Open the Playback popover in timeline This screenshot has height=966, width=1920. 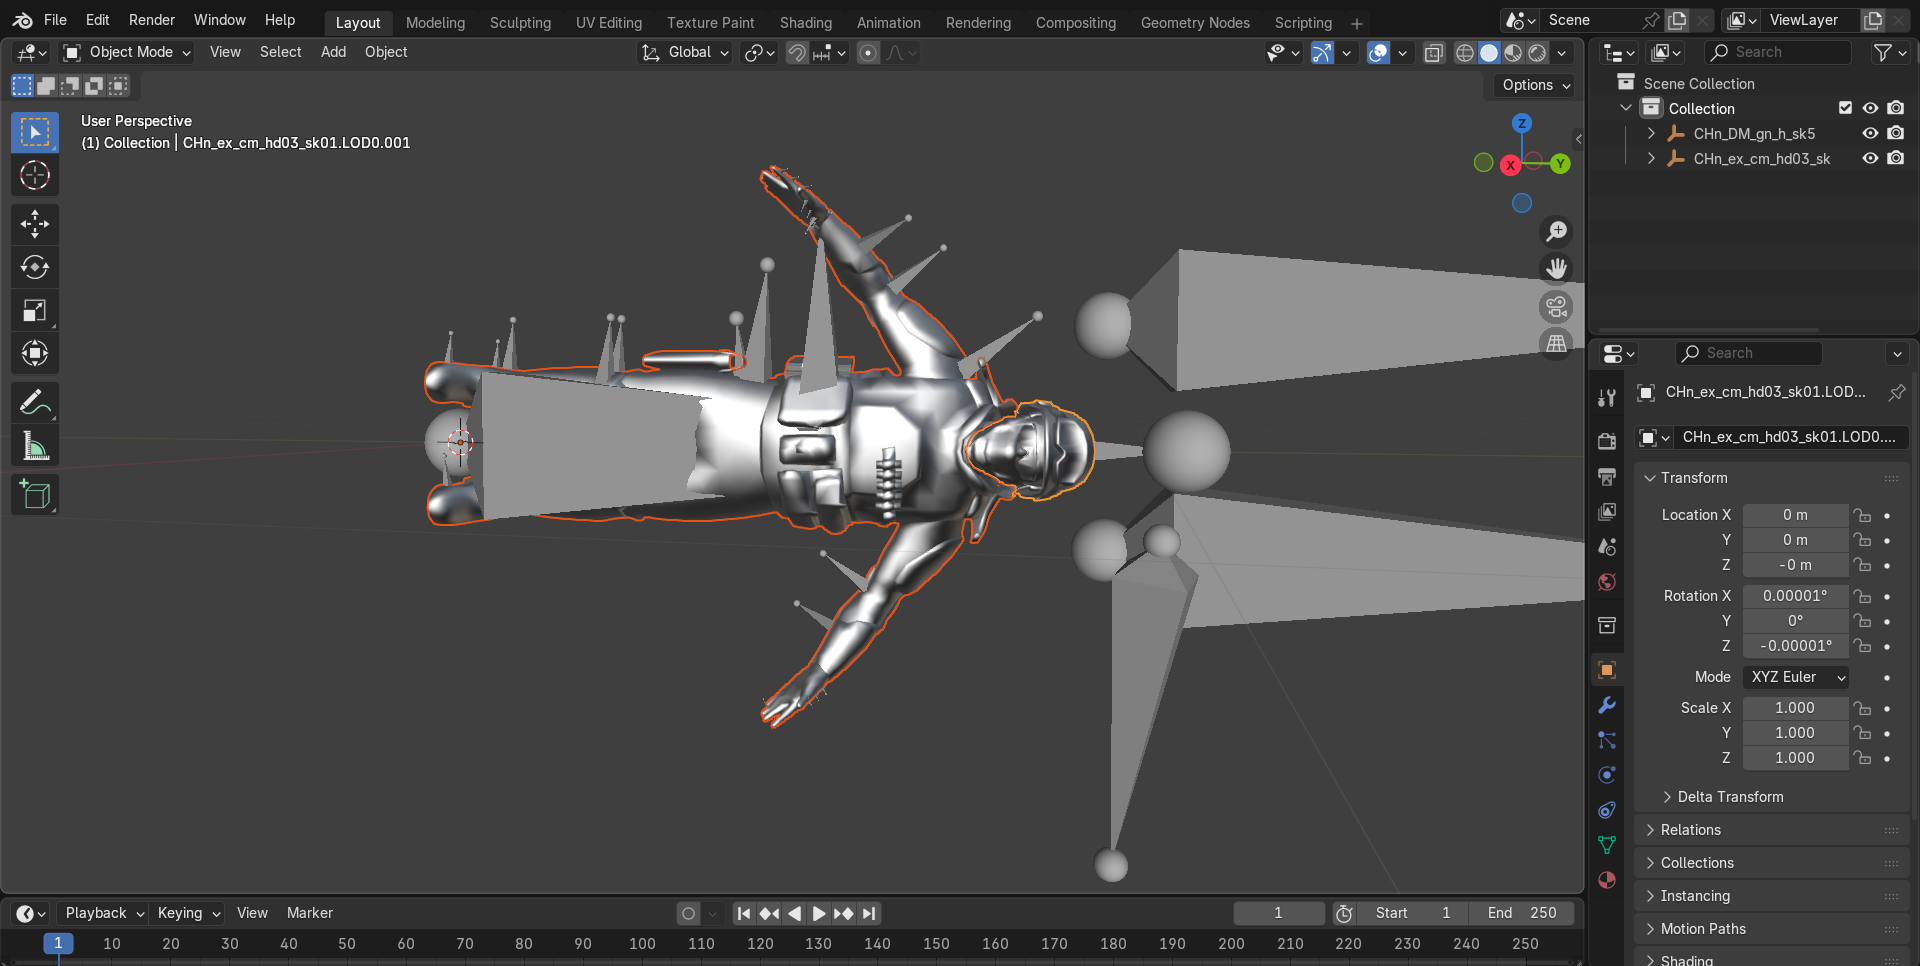pyautogui.click(x=104, y=913)
